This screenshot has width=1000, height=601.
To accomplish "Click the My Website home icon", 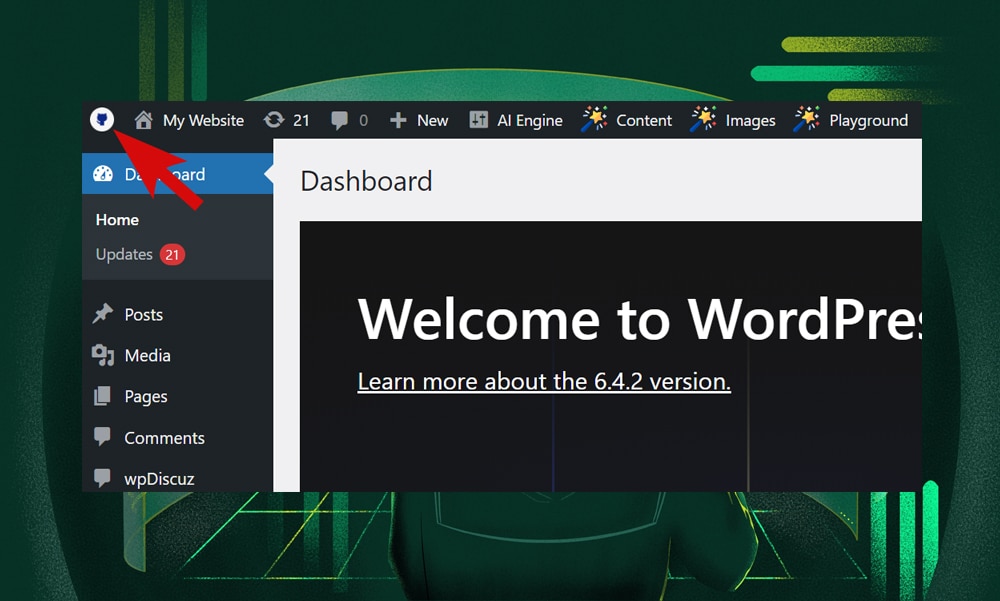I will point(143,120).
